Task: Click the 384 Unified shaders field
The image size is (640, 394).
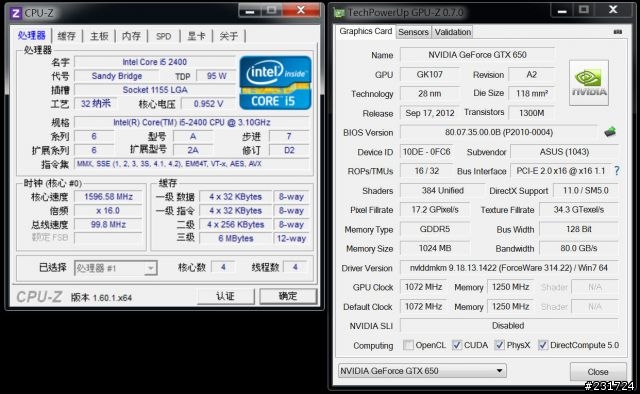Action: tap(442, 190)
